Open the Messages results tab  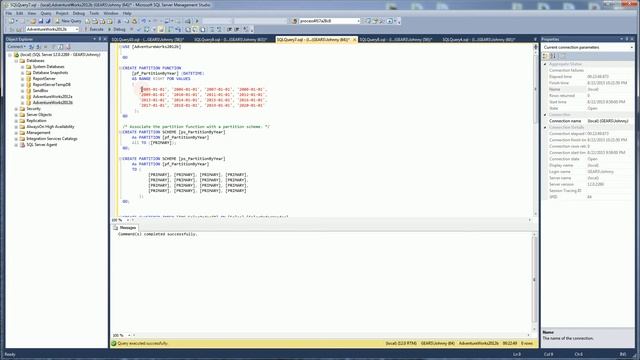click(125, 228)
